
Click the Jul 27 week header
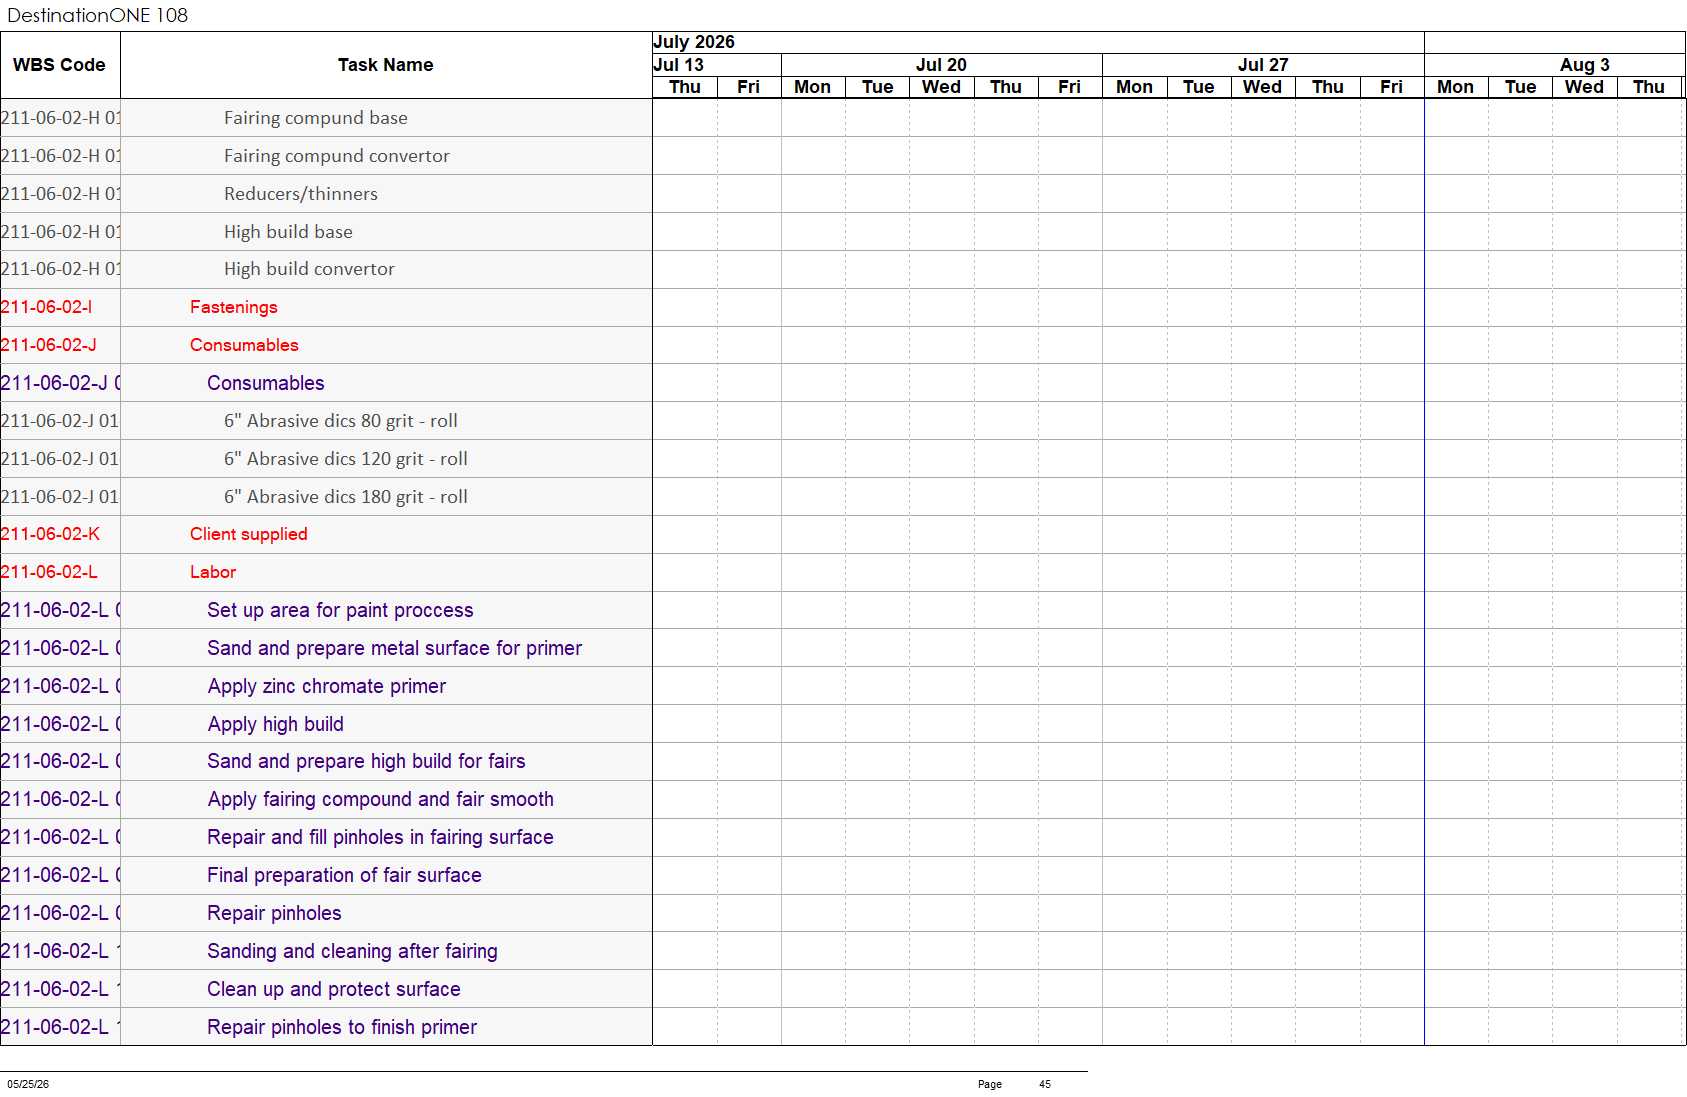click(x=1263, y=65)
